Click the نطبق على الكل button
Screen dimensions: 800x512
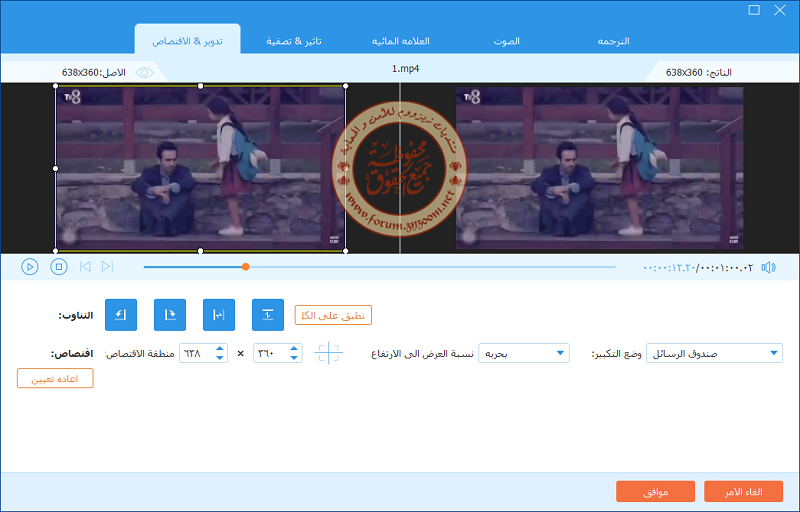click(x=333, y=315)
